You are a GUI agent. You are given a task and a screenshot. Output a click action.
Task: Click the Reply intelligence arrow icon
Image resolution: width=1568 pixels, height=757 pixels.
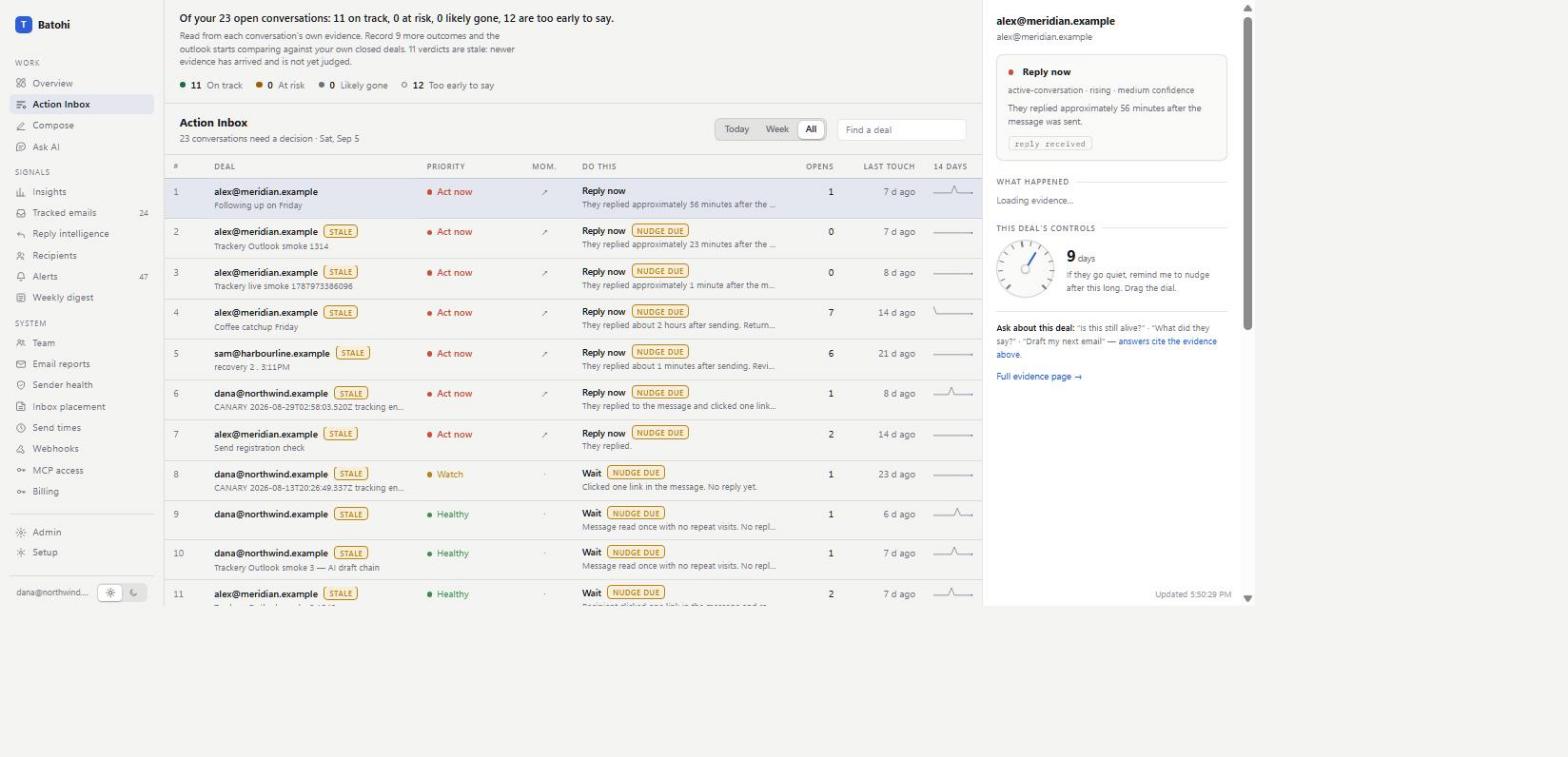[21, 234]
